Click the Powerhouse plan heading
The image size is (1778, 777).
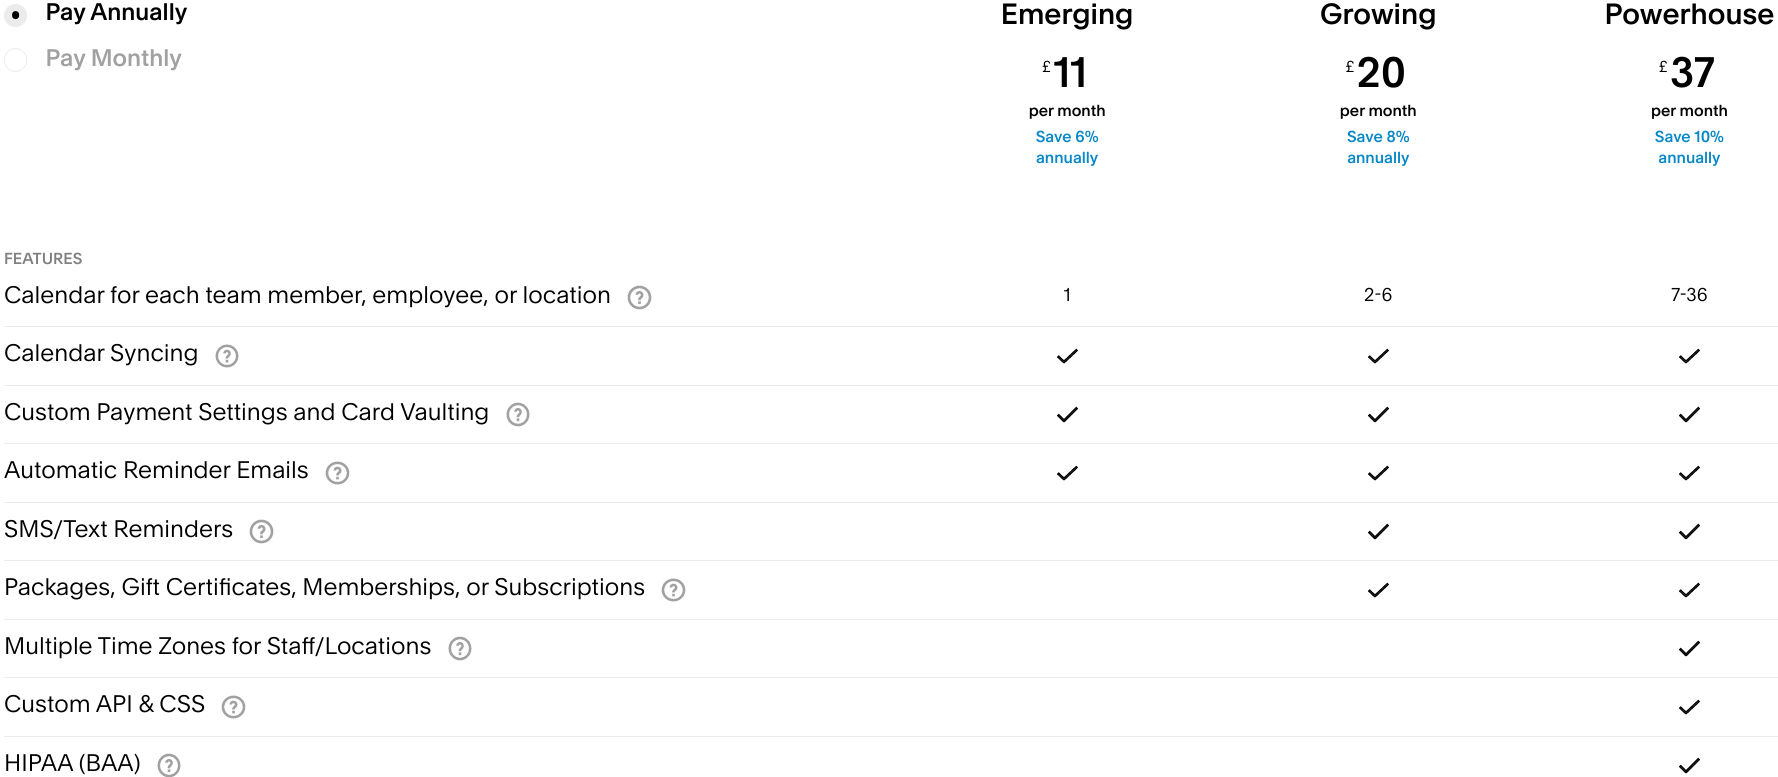click(1688, 15)
